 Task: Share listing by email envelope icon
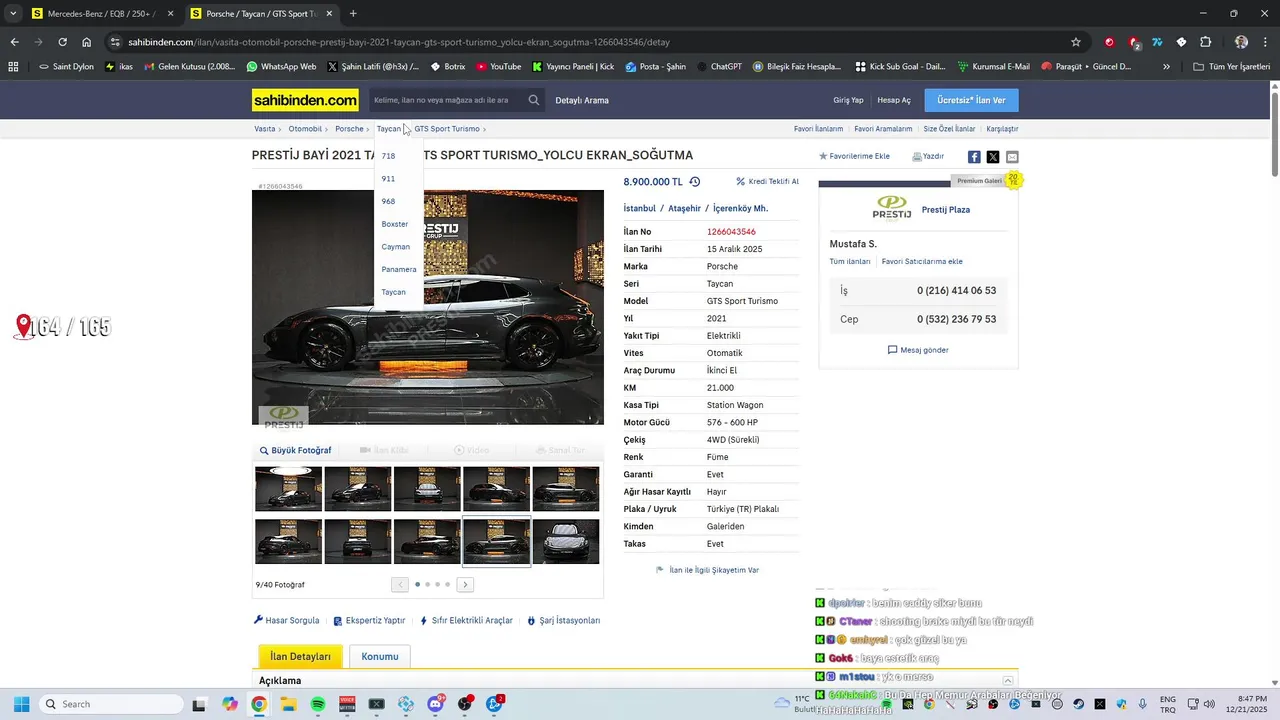[1012, 157]
